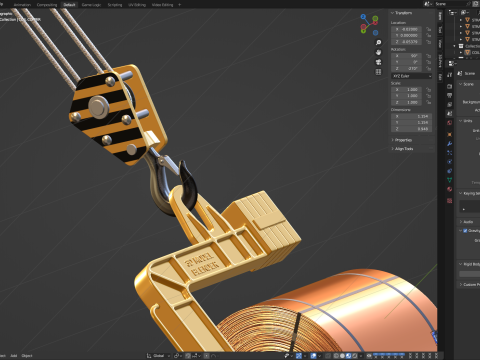Switch perspective/orthographic with the grid icon
Screen dimensions: 480x360
click(378, 72)
